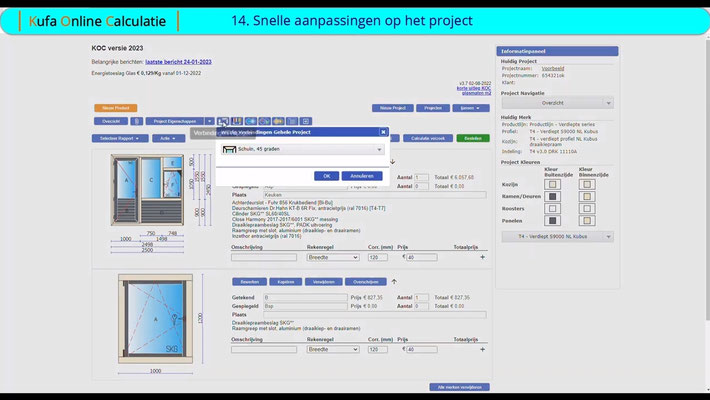Click the Overzicht toolbar button
Viewport: 710px width, 400px height.
point(111,121)
